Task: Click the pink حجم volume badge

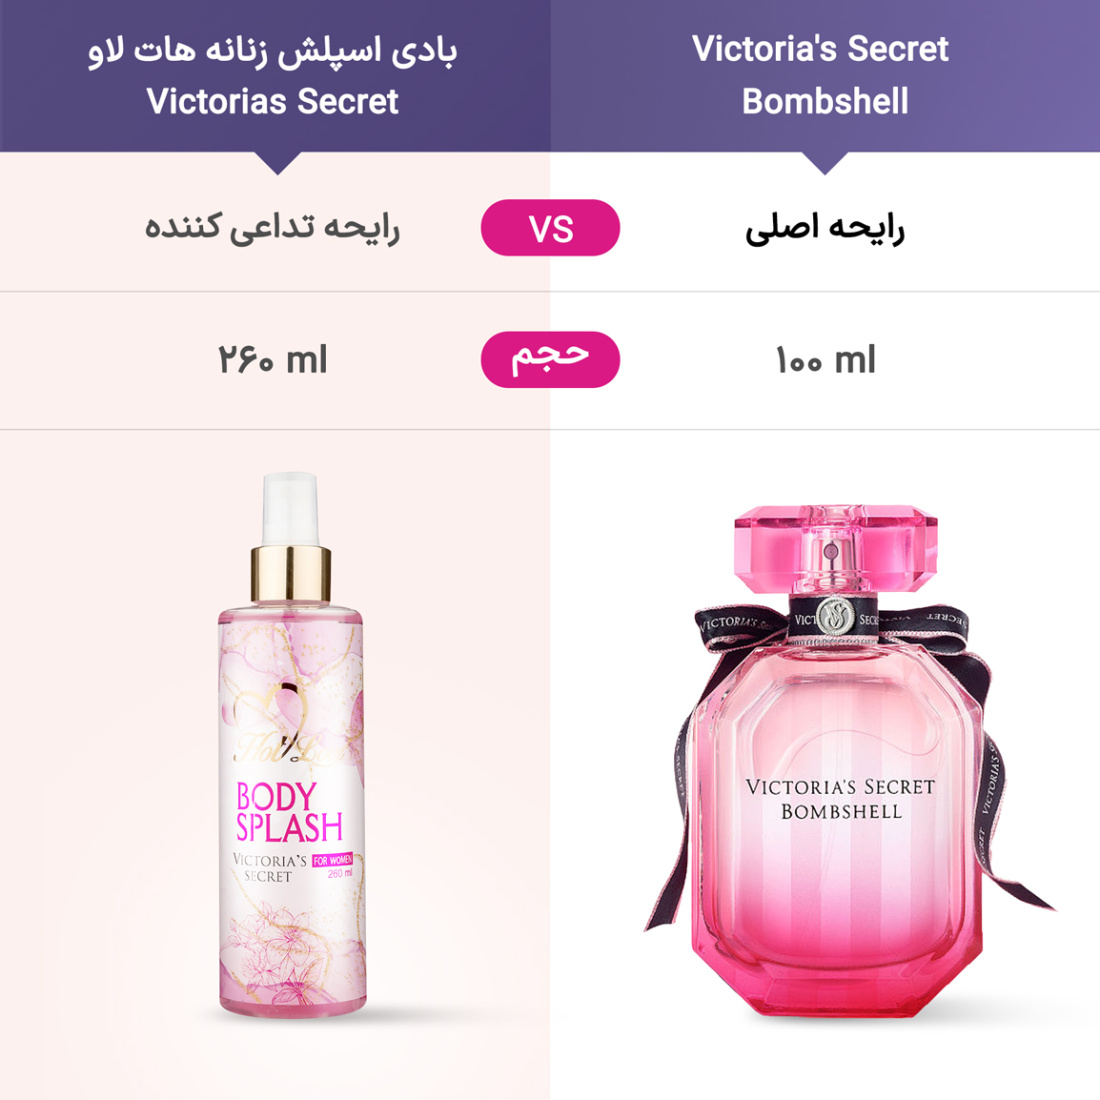Action: click(x=550, y=359)
